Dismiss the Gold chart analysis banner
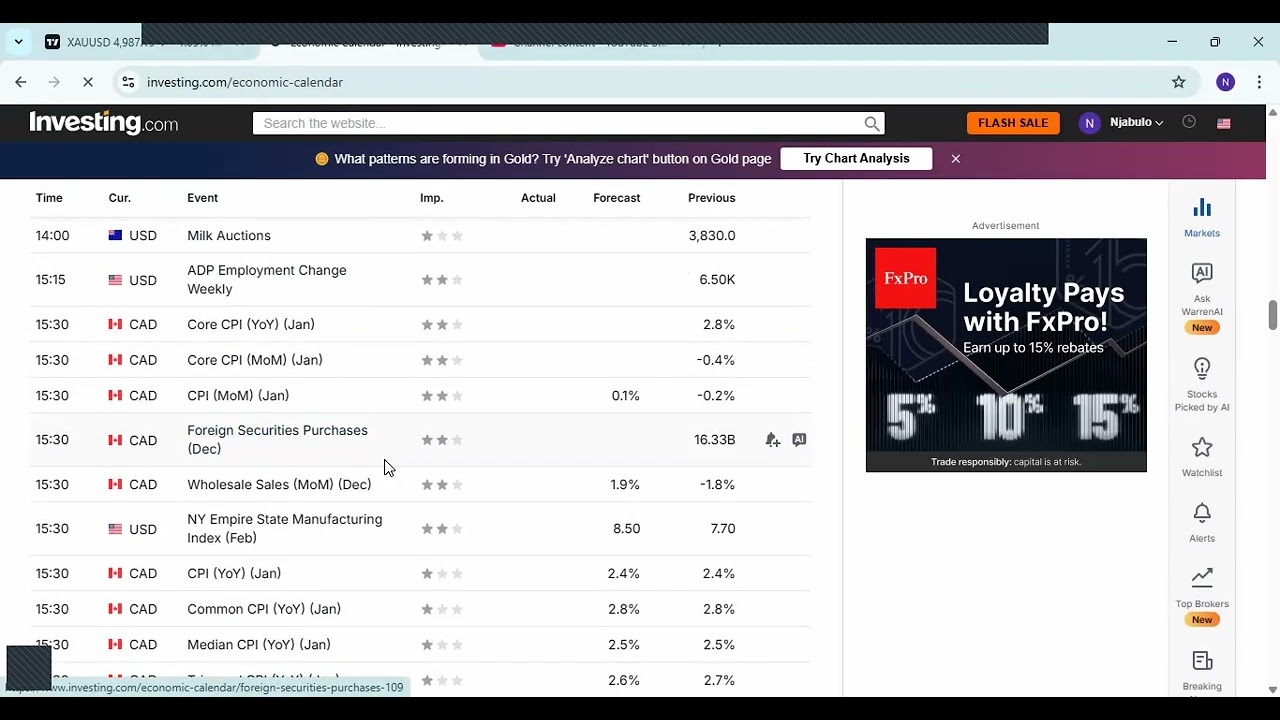The image size is (1280, 720). click(x=956, y=158)
